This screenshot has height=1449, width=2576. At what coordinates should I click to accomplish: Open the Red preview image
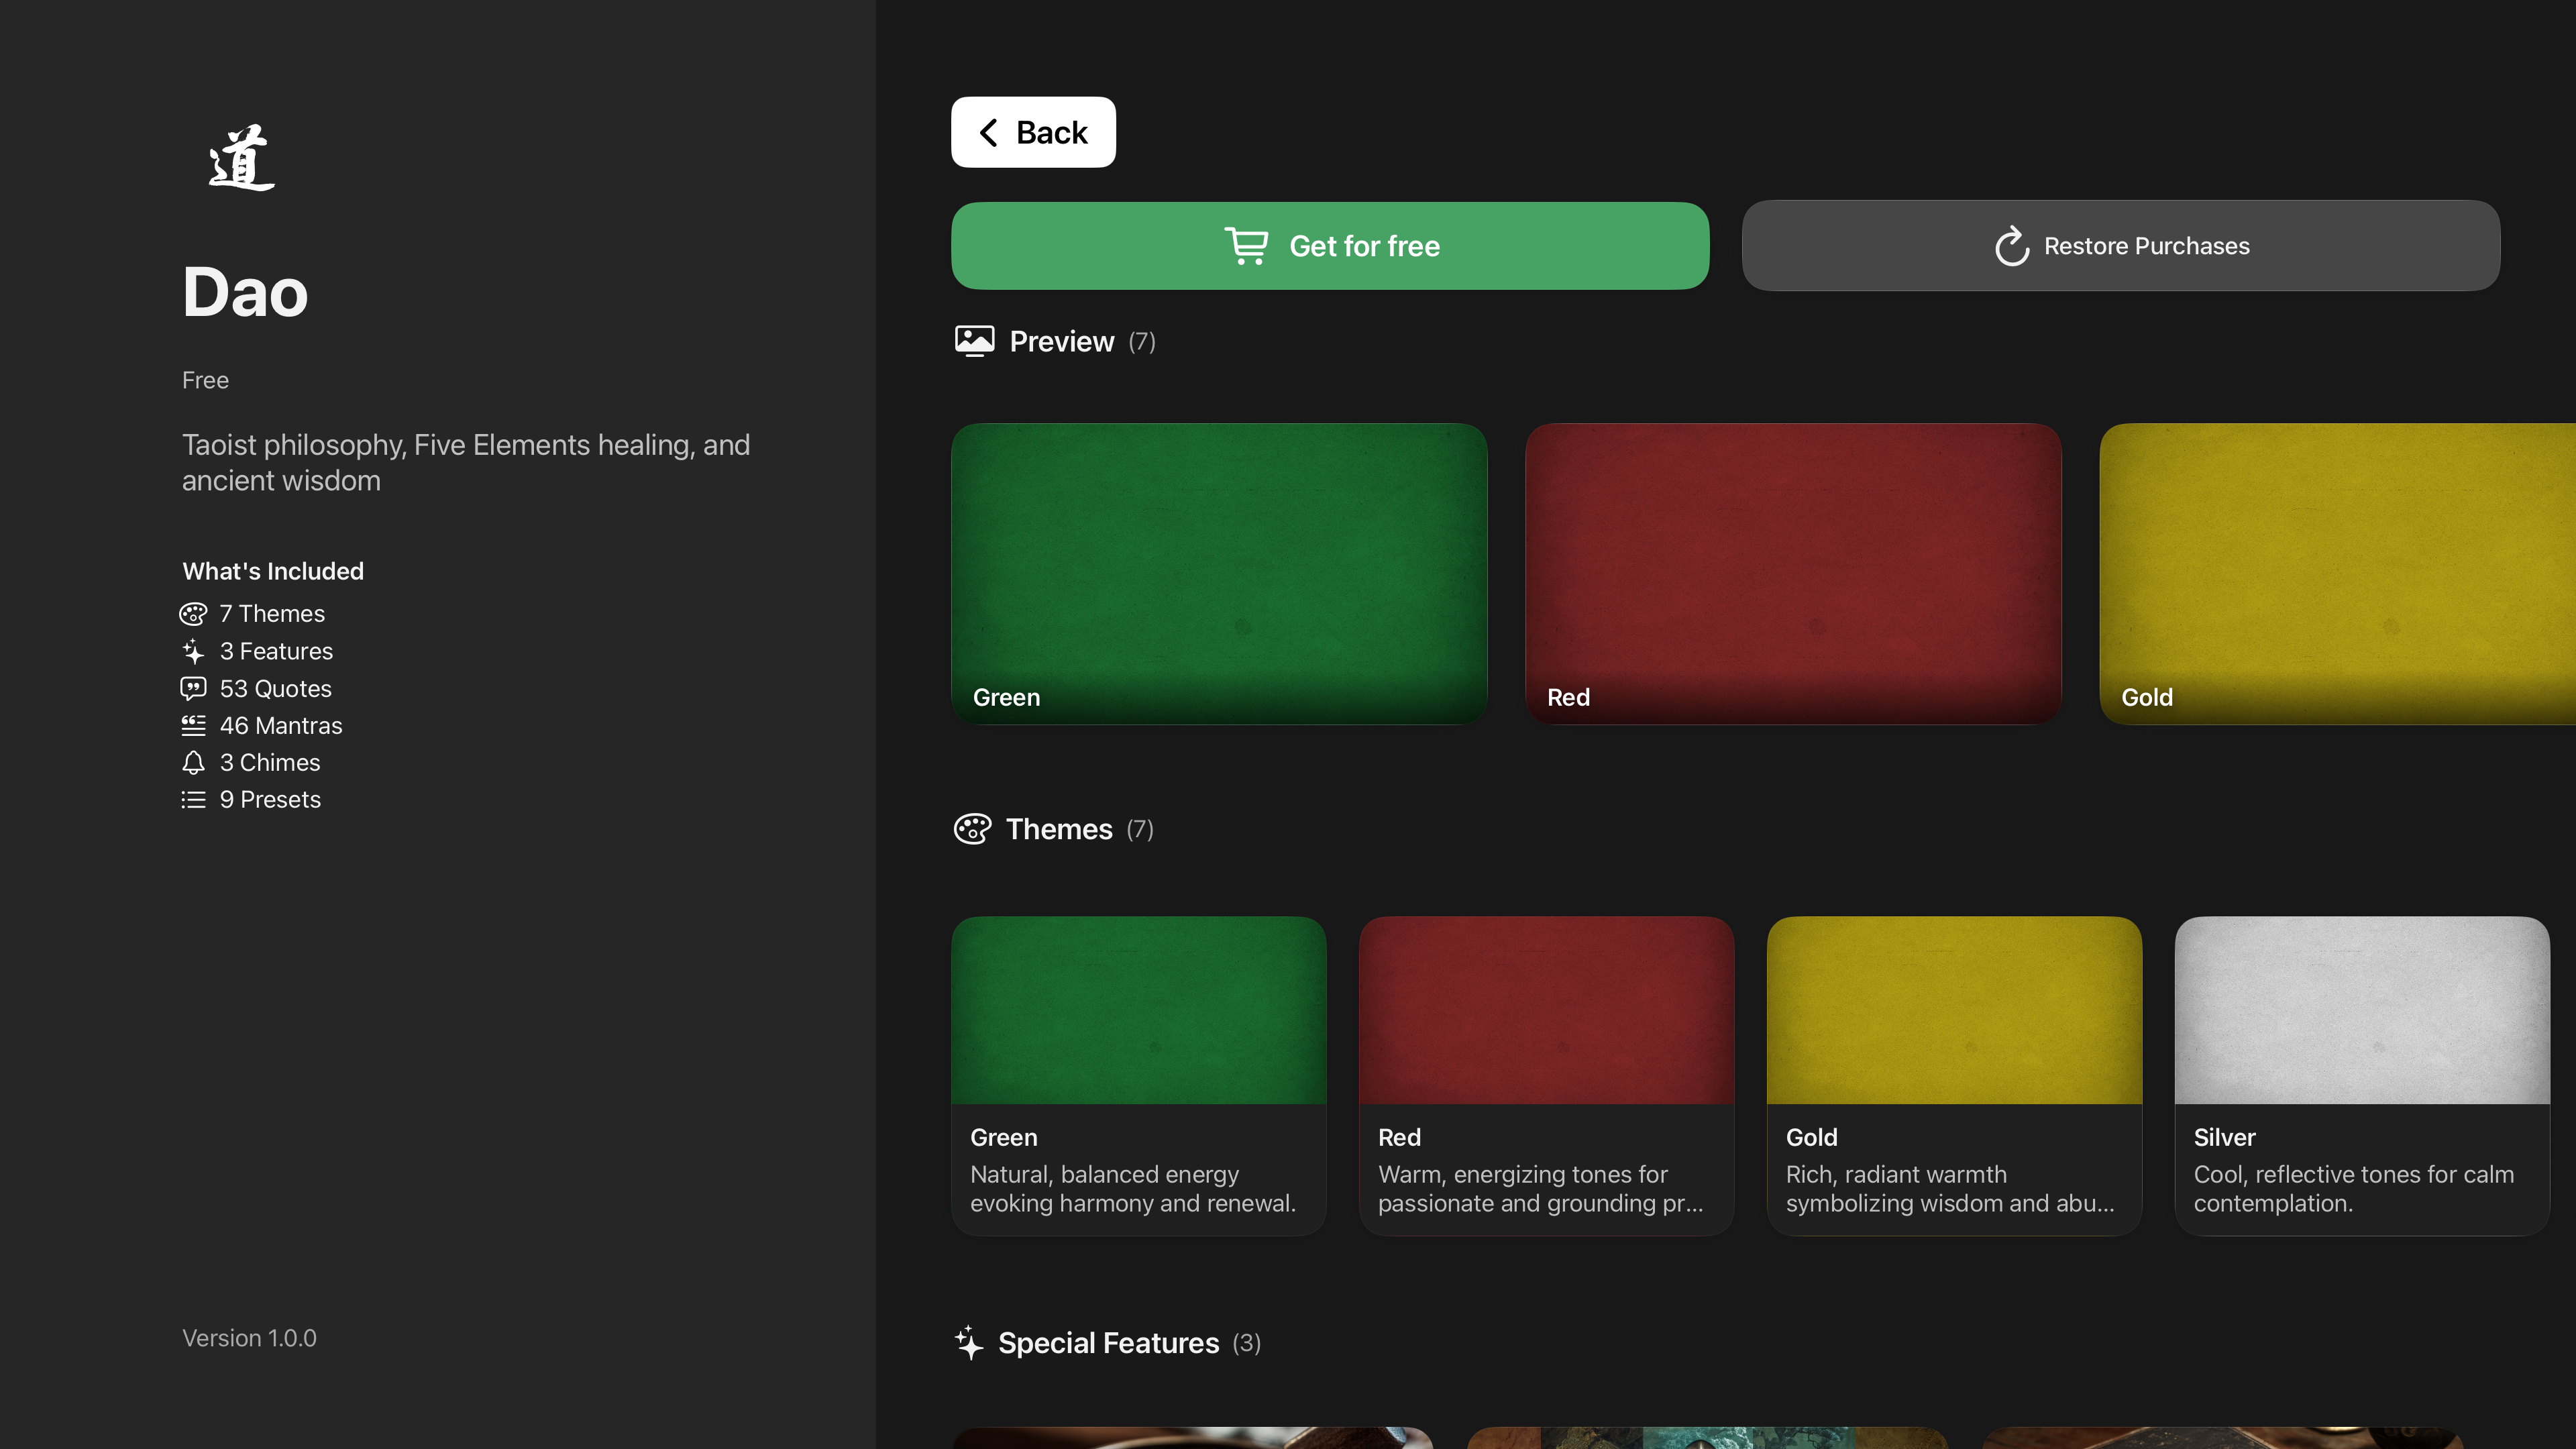click(1792, 573)
